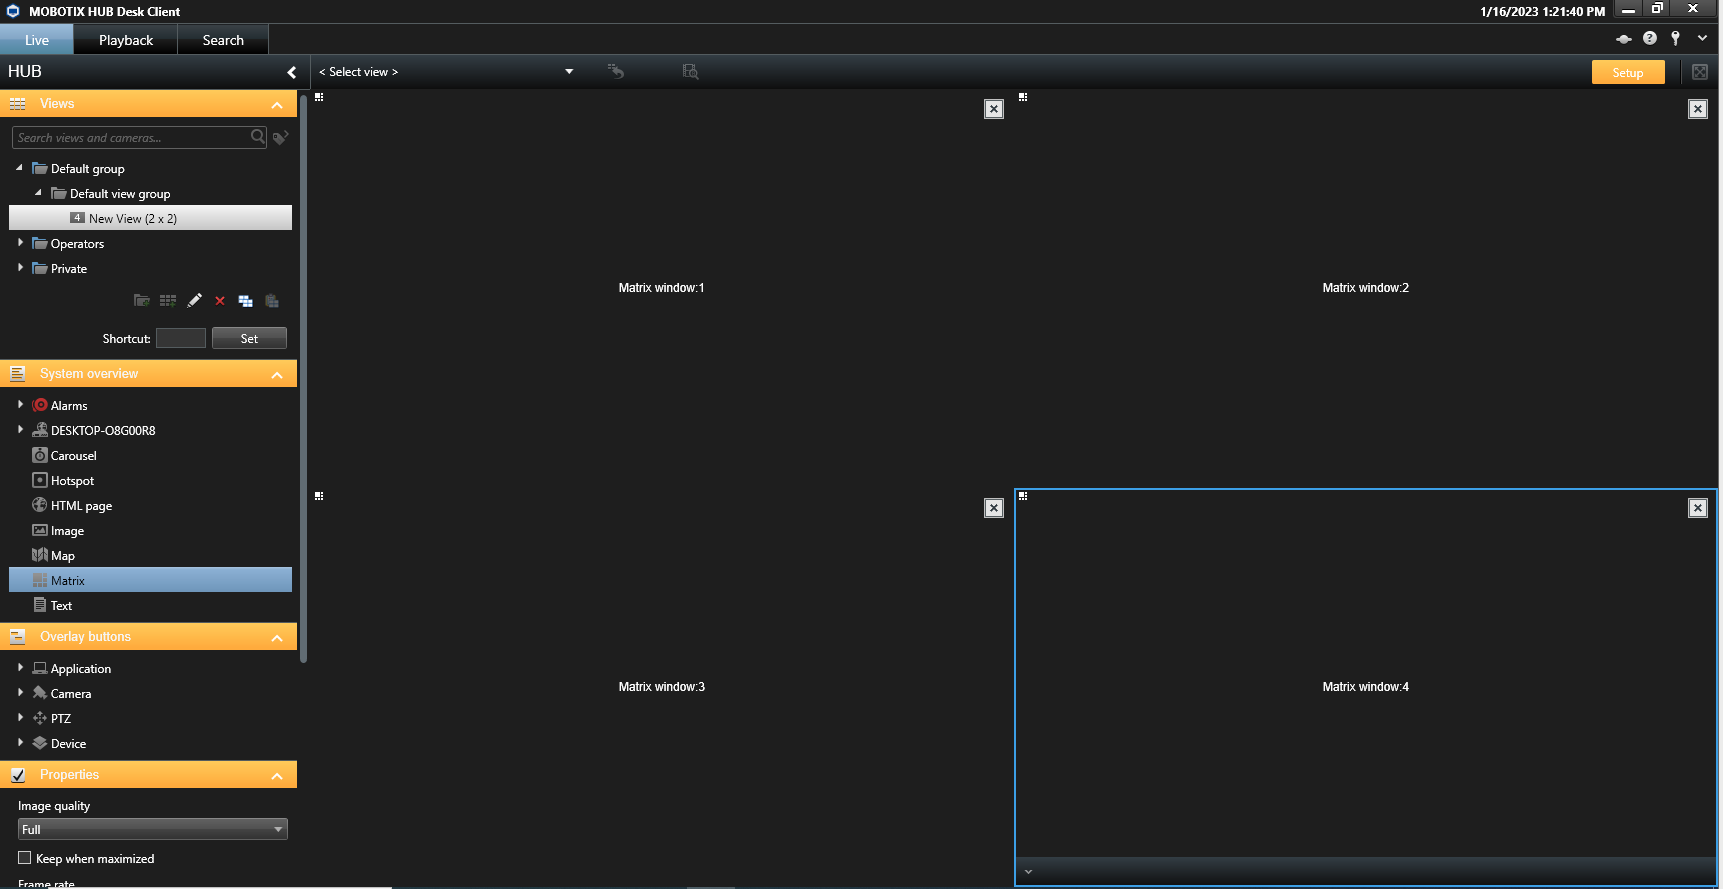
Task: Click the red delete X icon
Action: point(220,301)
